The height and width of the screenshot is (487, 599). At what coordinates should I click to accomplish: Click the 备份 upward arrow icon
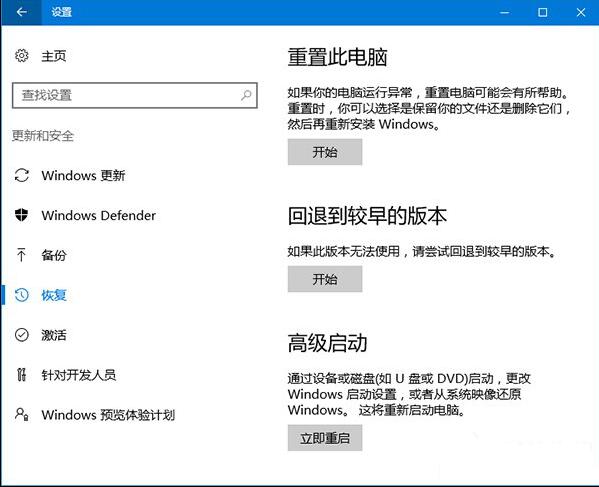pos(21,255)
